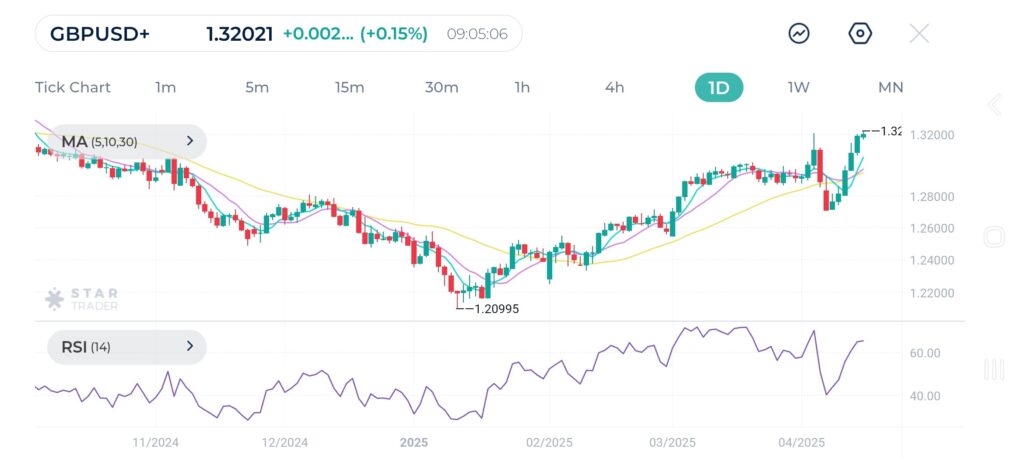Select the 1m timeframe
Viewport: 1024px width, 473px height.
(x=165, y=87)
